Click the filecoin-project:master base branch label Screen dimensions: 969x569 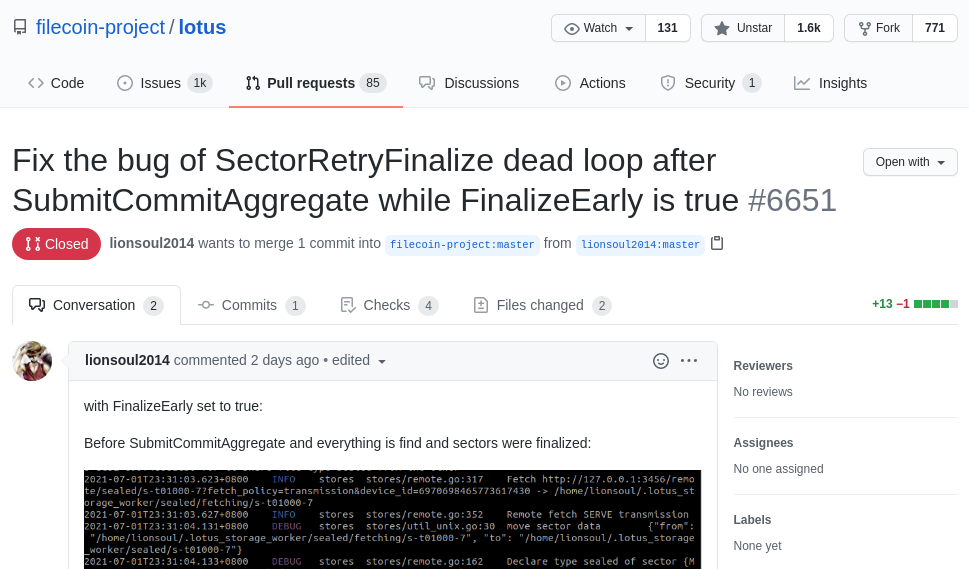(462, 245)
